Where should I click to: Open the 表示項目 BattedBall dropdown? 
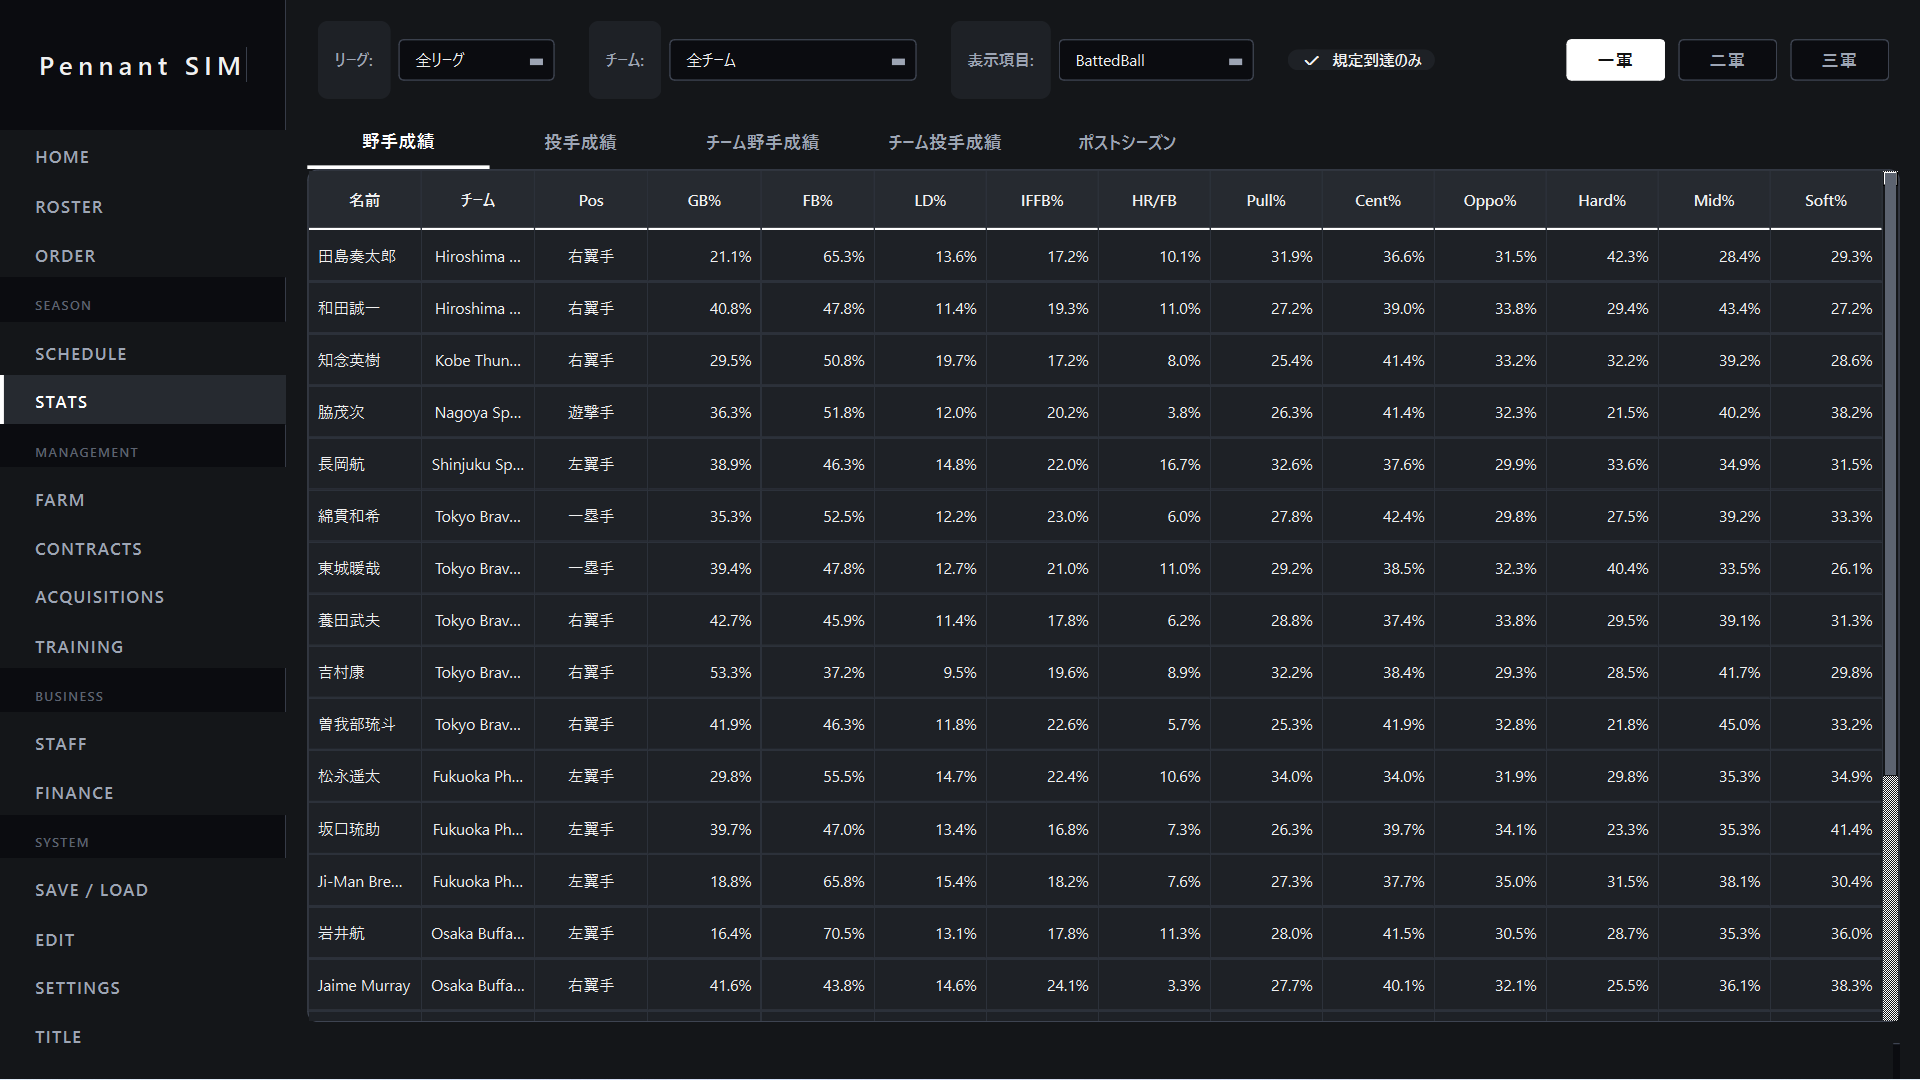(1155, 61)
